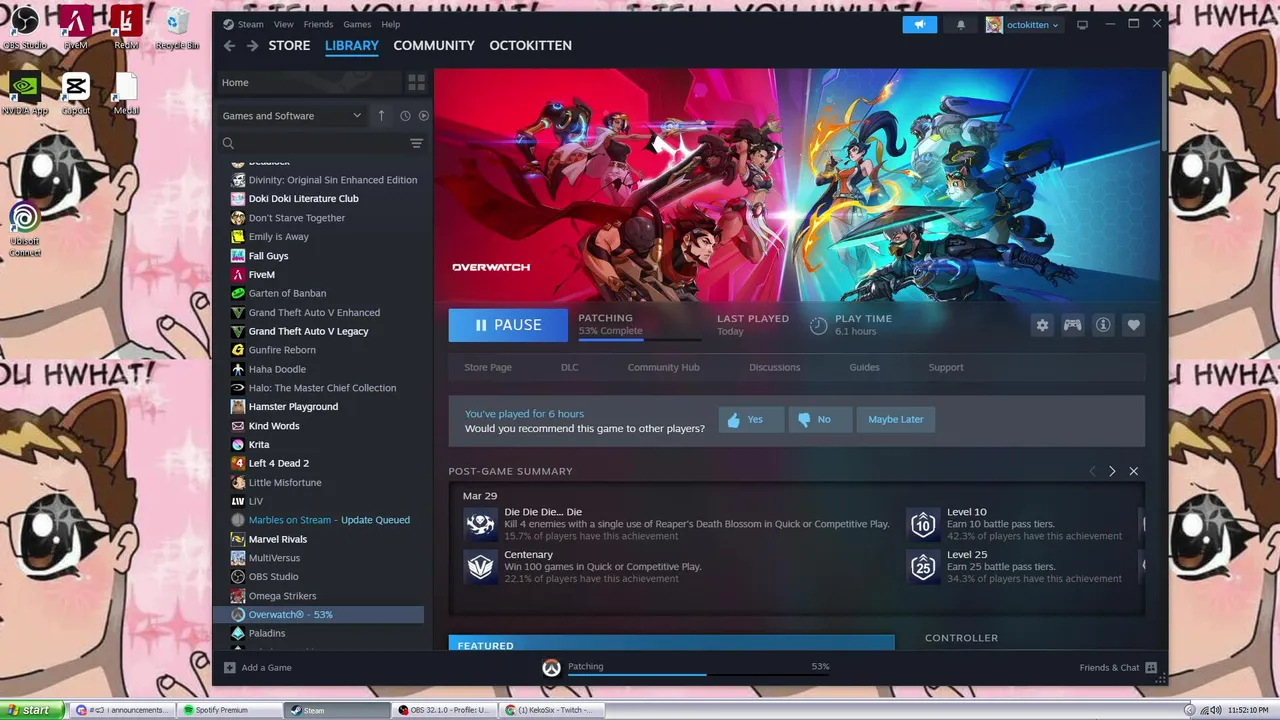Open Steam announcements megaphone button
This screenshot has height=720, width=1280.
[920, 25]
